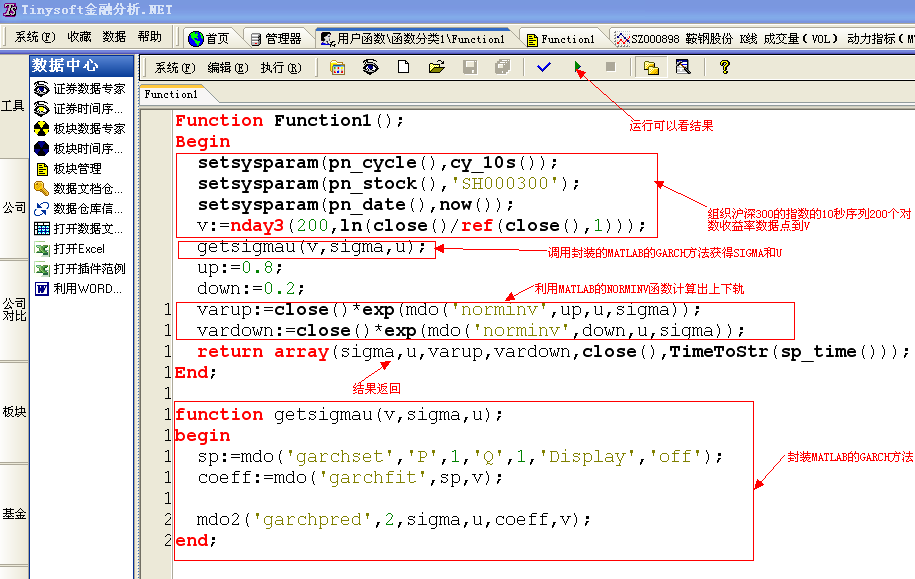Click the yellow question mark help icon
Image resolution: width=915 pixels, height=579 pixels.
(x=725, y=67)
